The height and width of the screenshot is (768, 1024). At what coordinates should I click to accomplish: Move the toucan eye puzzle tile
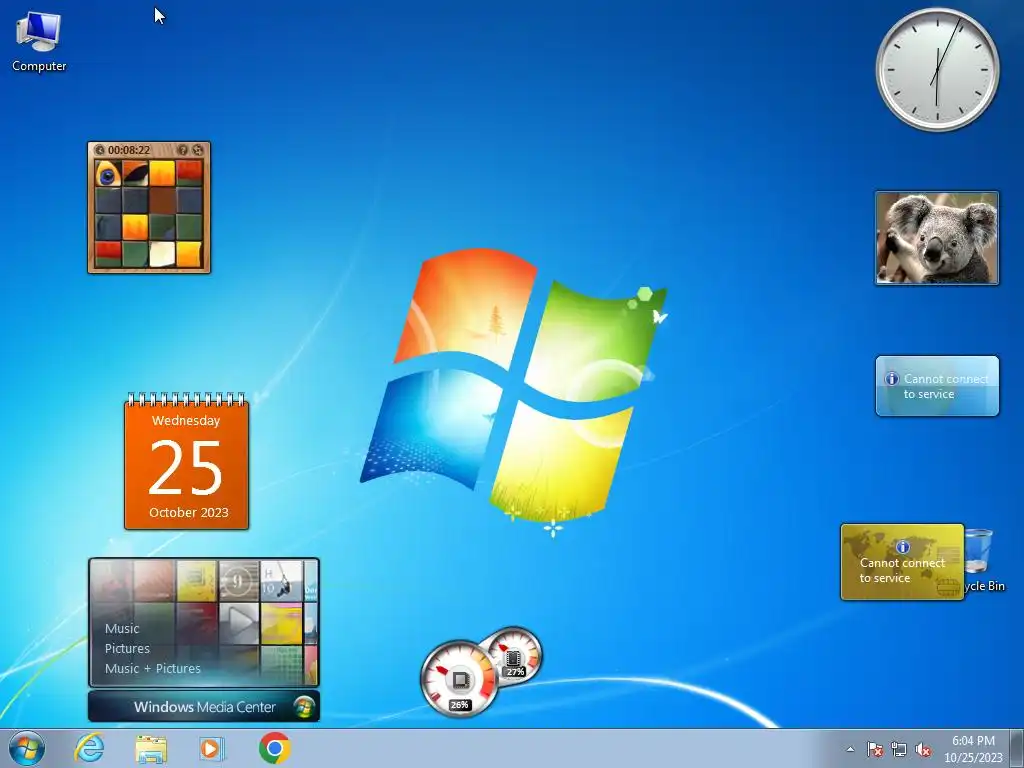coord(108,174)
